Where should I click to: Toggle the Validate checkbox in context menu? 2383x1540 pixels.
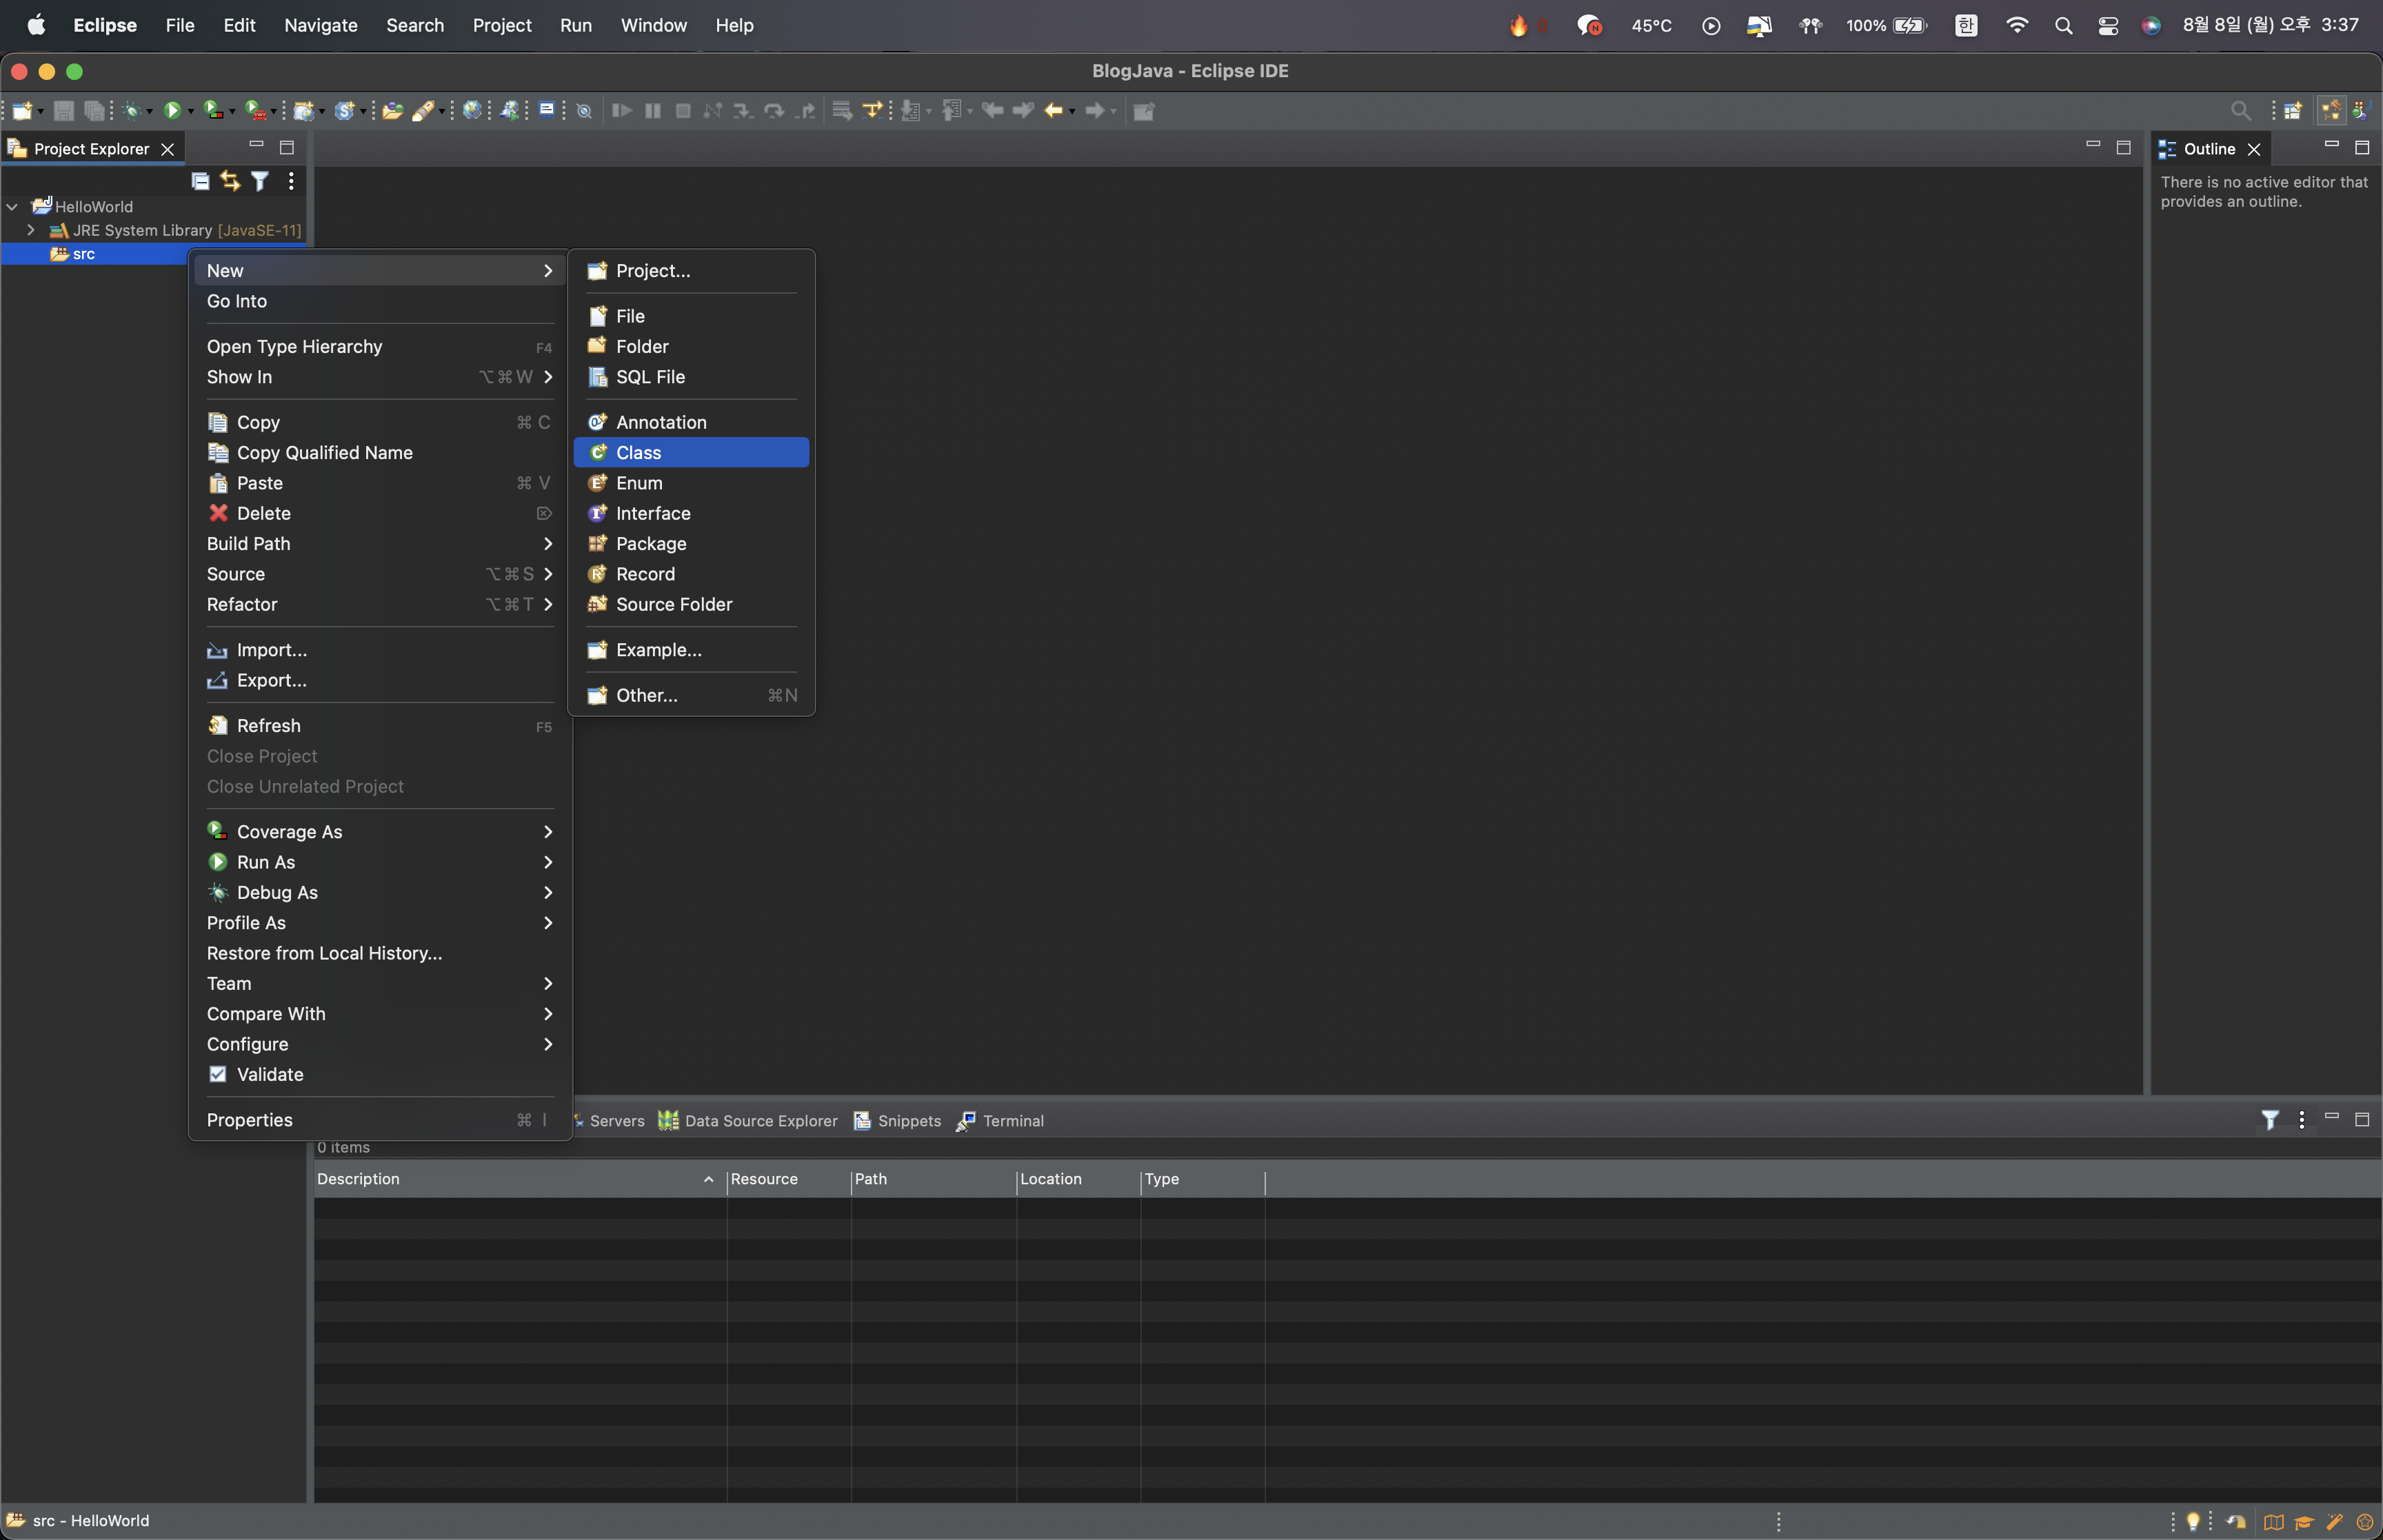218,1074
